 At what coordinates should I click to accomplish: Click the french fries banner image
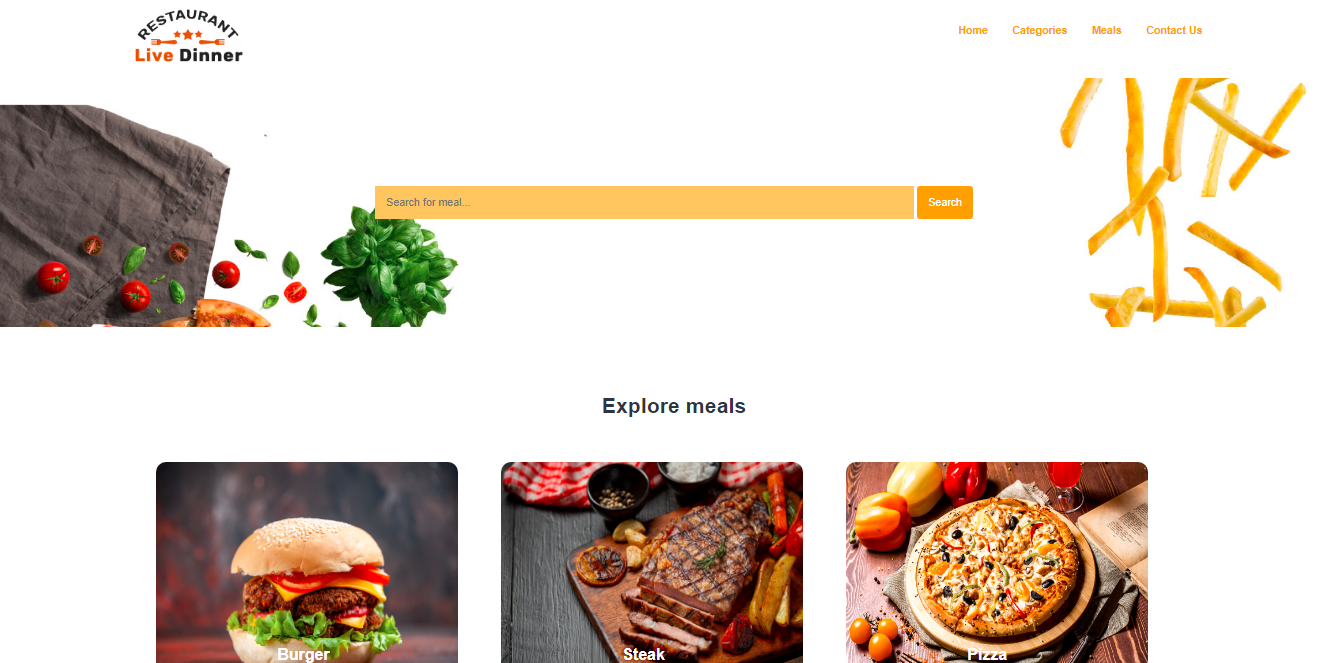point(1184,202)
